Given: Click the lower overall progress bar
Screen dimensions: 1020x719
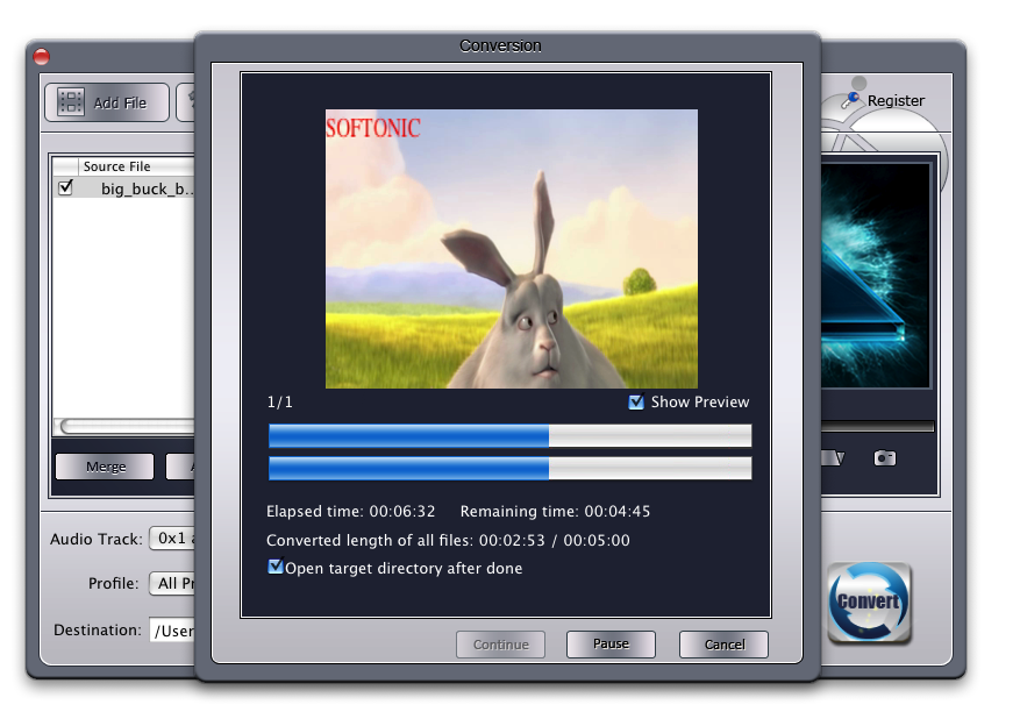Looking at the screenshot, I should [x=510, y=468].
